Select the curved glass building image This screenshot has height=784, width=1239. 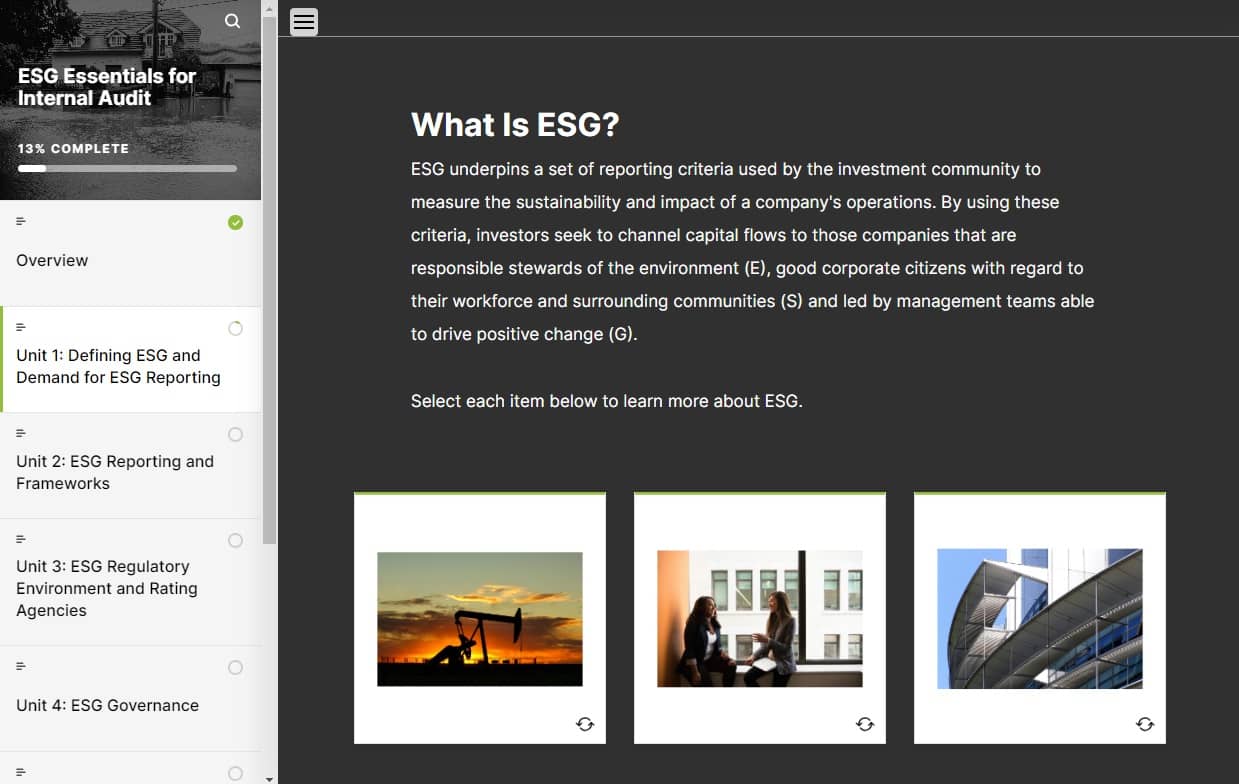(1040, 619)
